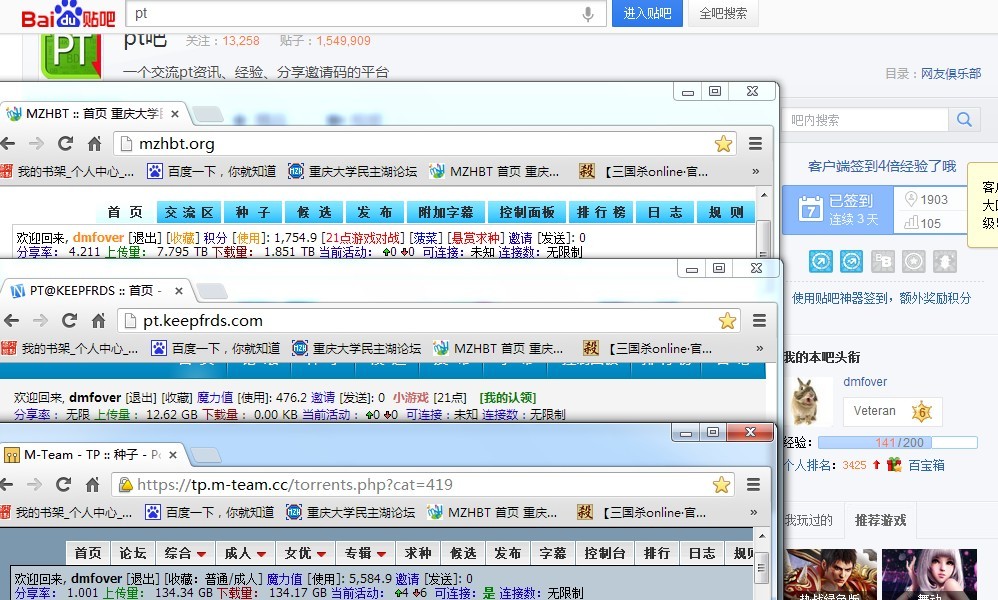Image resolution: width=998 pixels, height=600 pixels.
Task: Bookmark star in mzhbt.org address bar
Action: pos(723,144)
